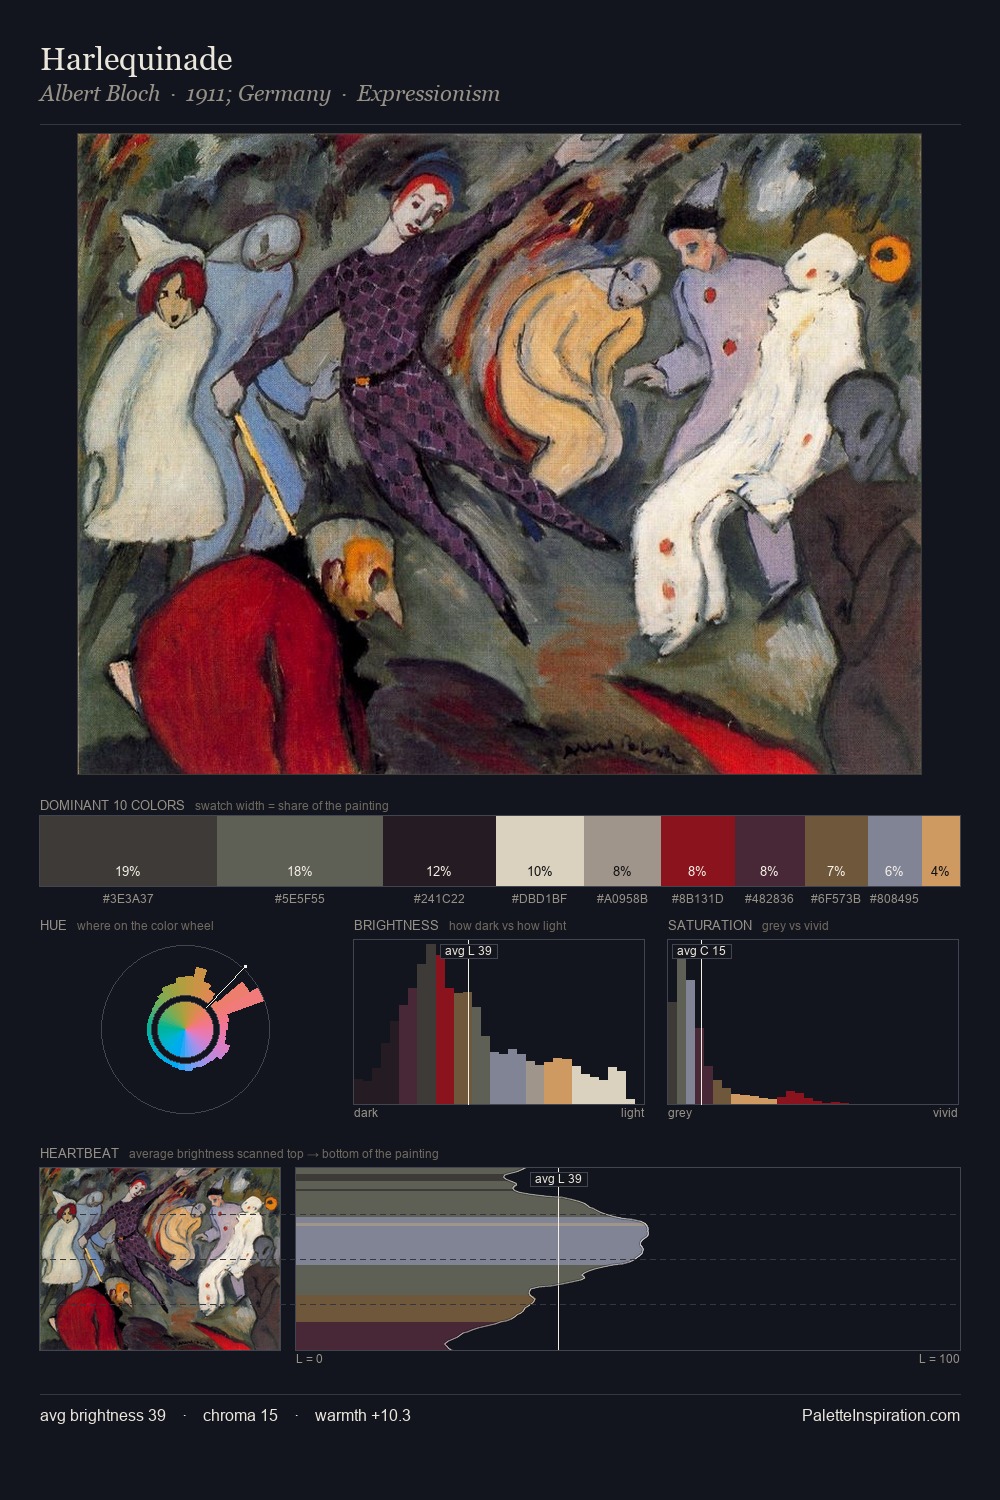The width and height of the screenshot is (1000, 1500).
Task: Click the 'light' brightness axis label
Action: 632,1113
